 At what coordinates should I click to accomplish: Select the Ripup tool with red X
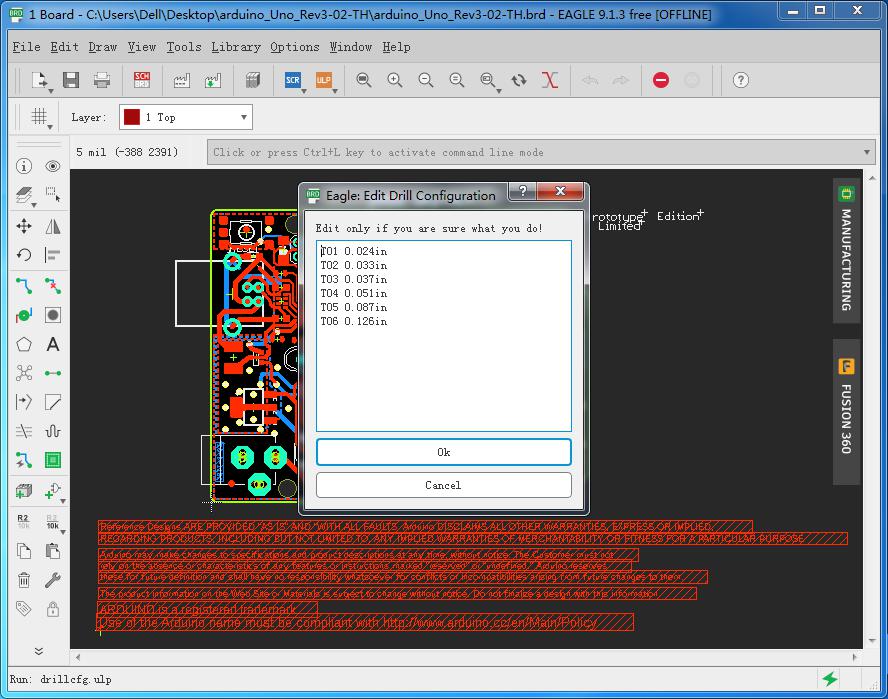(x=53, y=285)
